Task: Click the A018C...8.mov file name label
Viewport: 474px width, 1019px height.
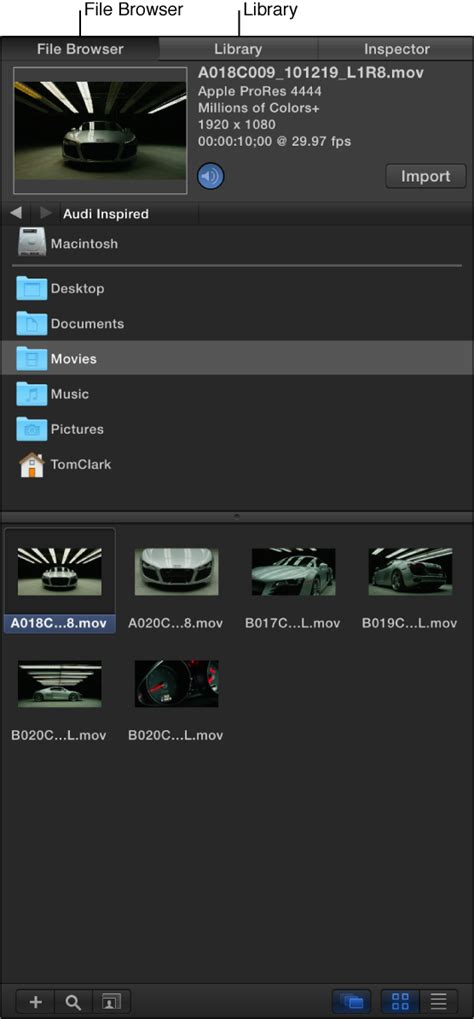Action: tap(59, 623)
